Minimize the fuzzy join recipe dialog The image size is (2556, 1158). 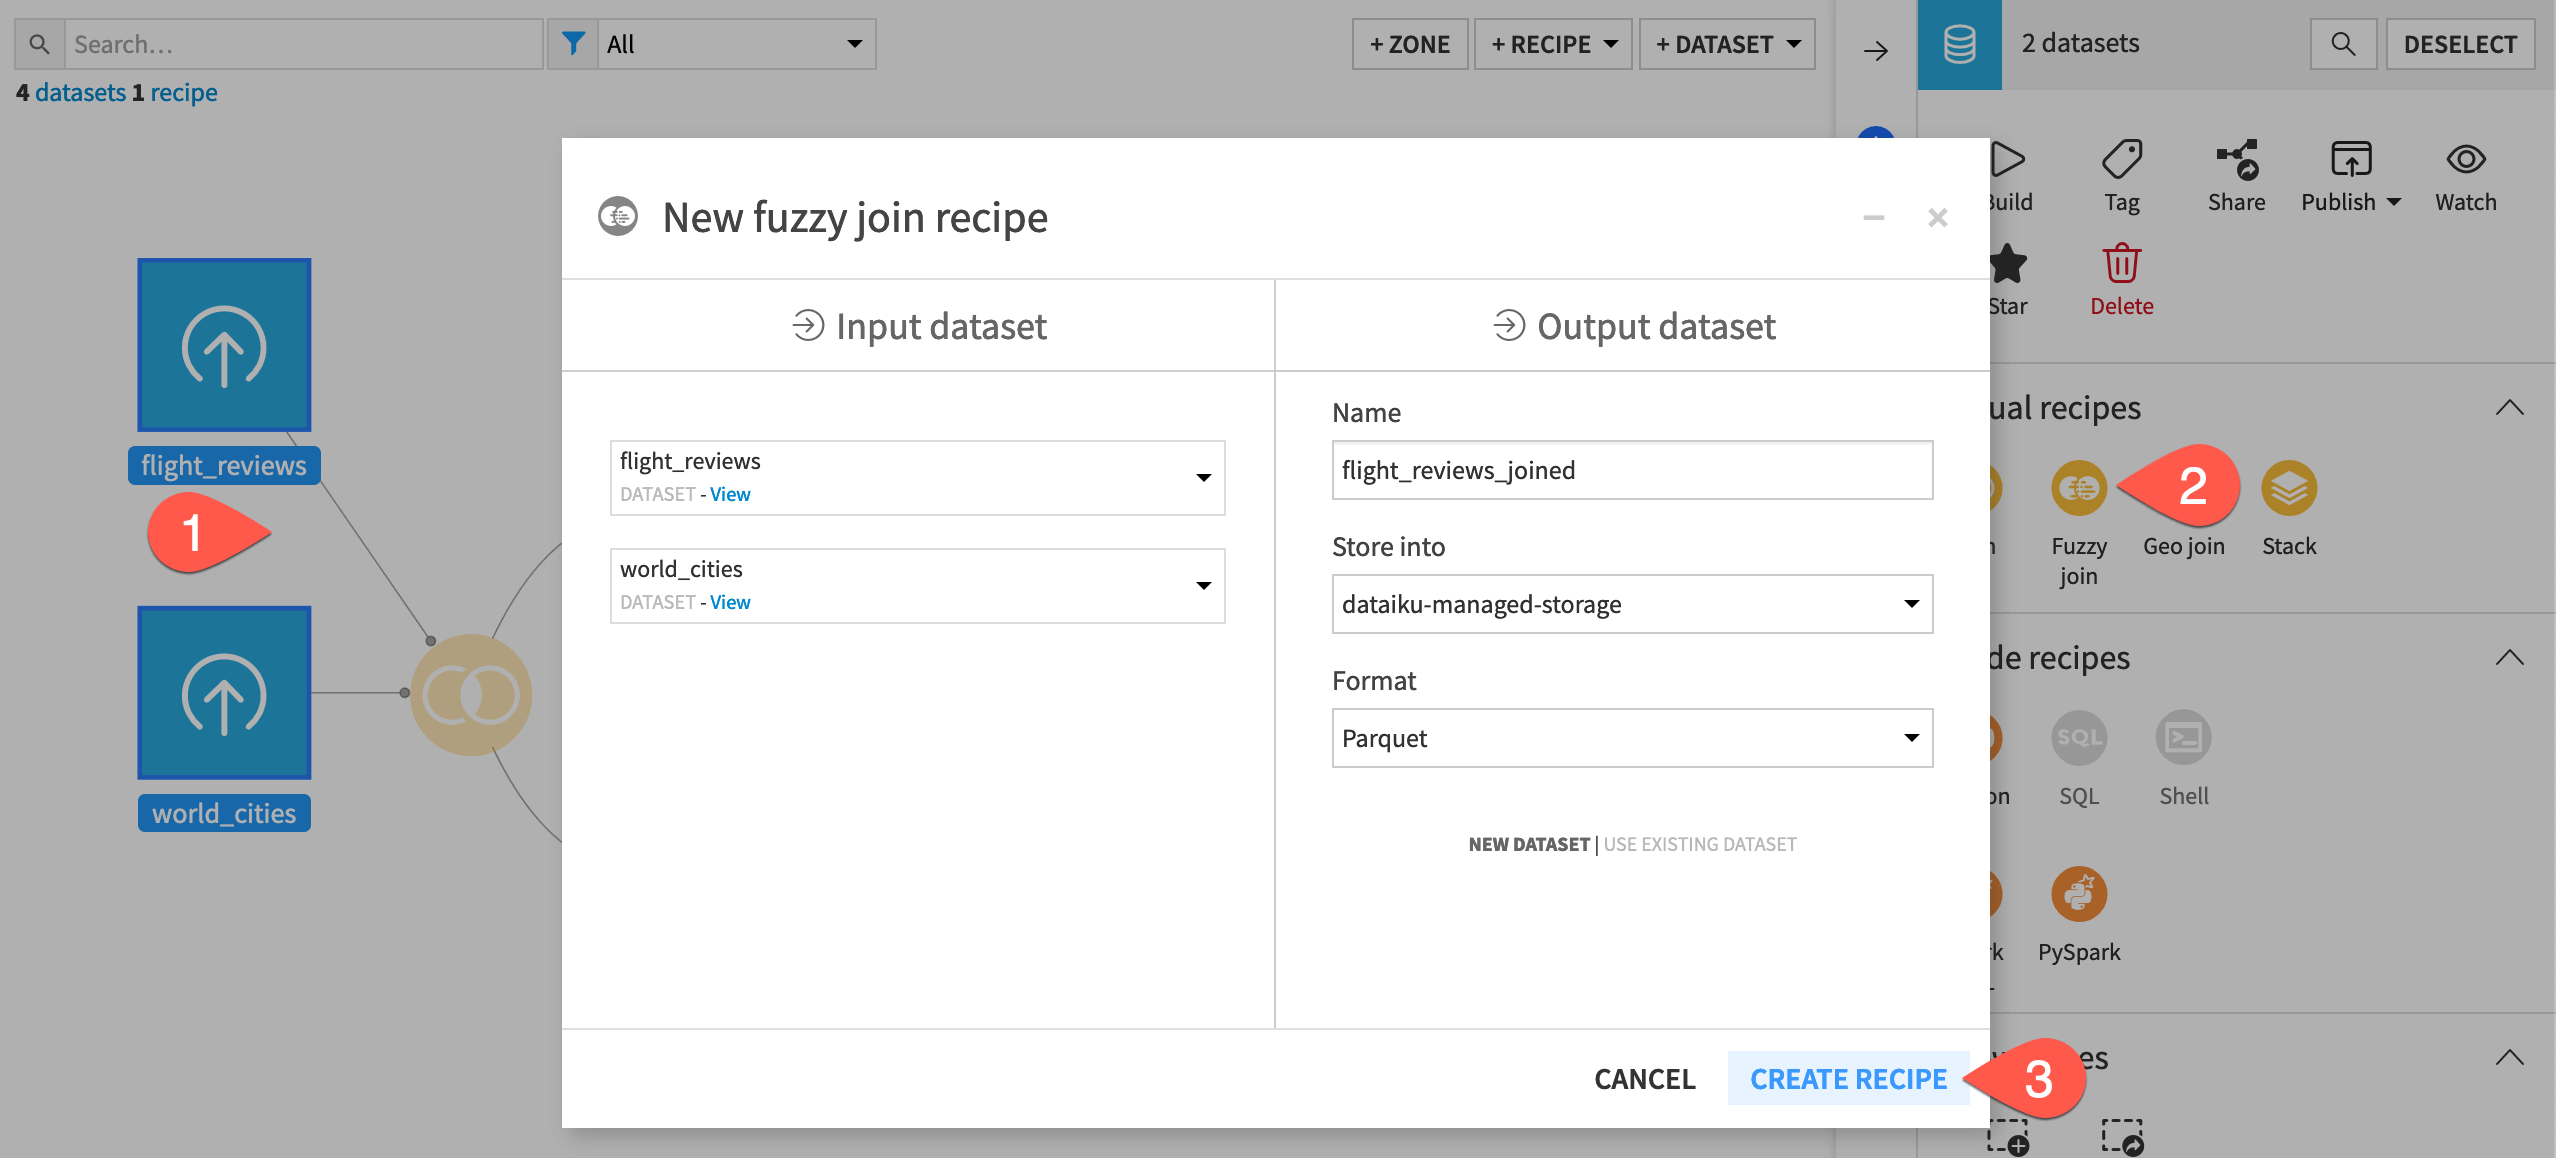point(1874,218)
